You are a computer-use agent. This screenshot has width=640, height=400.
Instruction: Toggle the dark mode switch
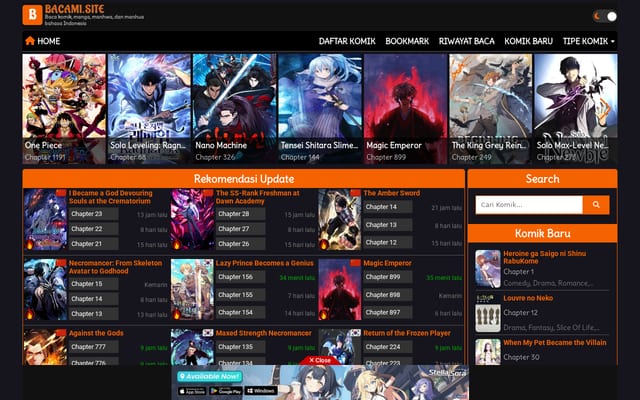click(605, 16)
